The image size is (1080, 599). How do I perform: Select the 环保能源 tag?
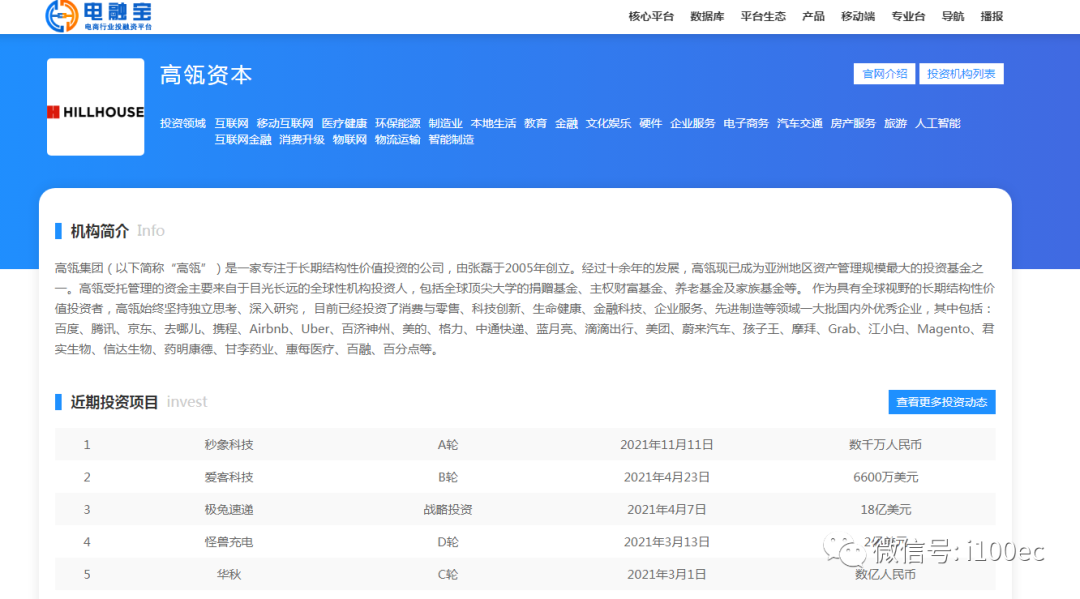pyautogui.click(x=397, y=123)
